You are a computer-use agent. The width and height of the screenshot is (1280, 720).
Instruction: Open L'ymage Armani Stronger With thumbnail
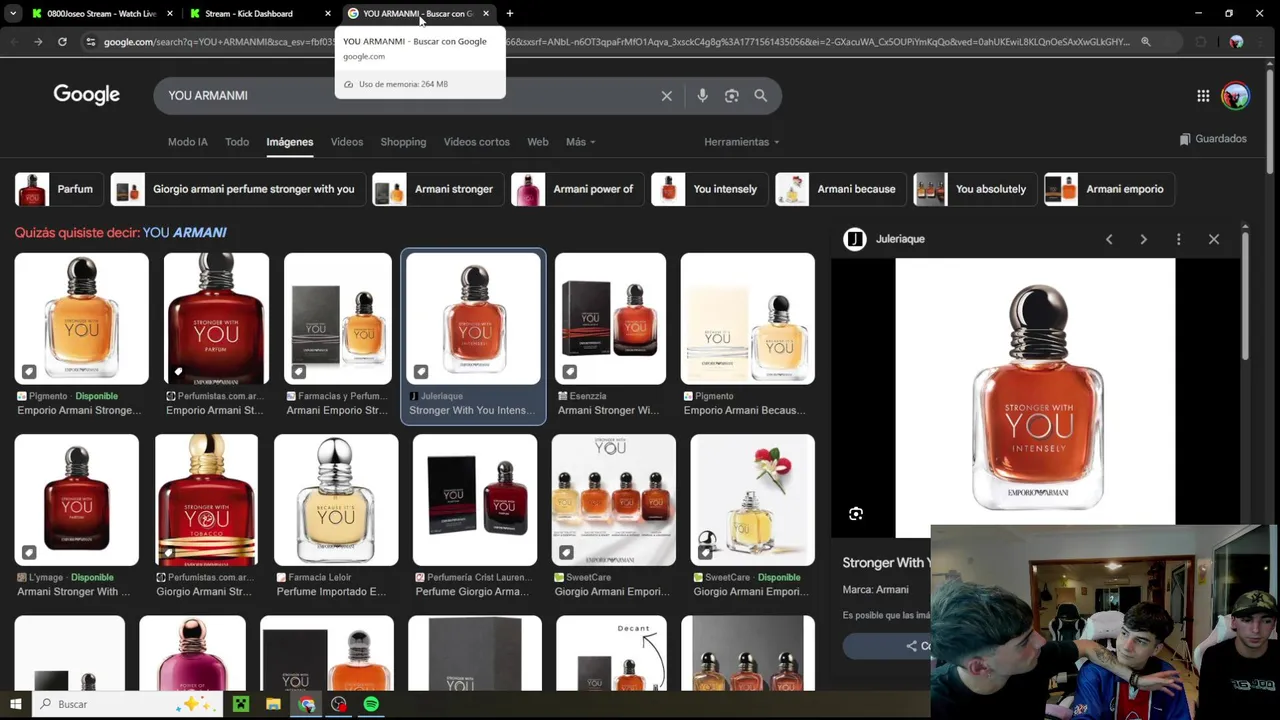(x=76, y=500)
